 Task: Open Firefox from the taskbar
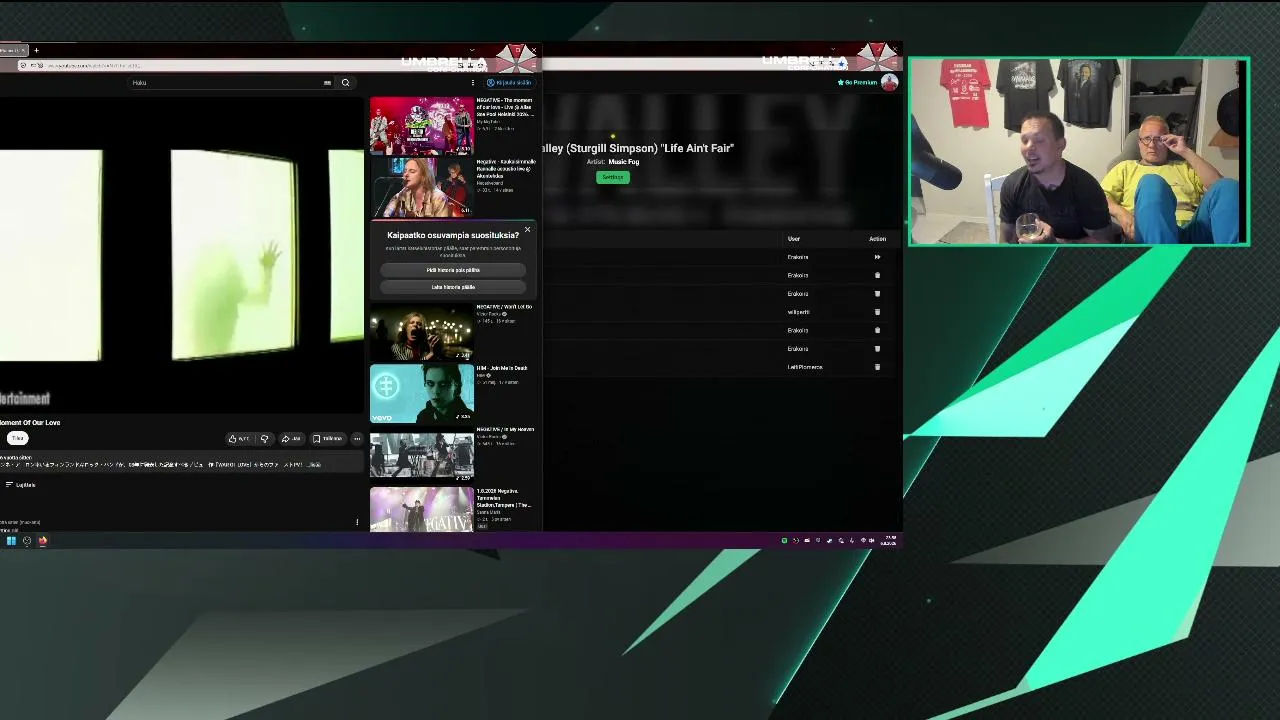(x=43, y=541)
